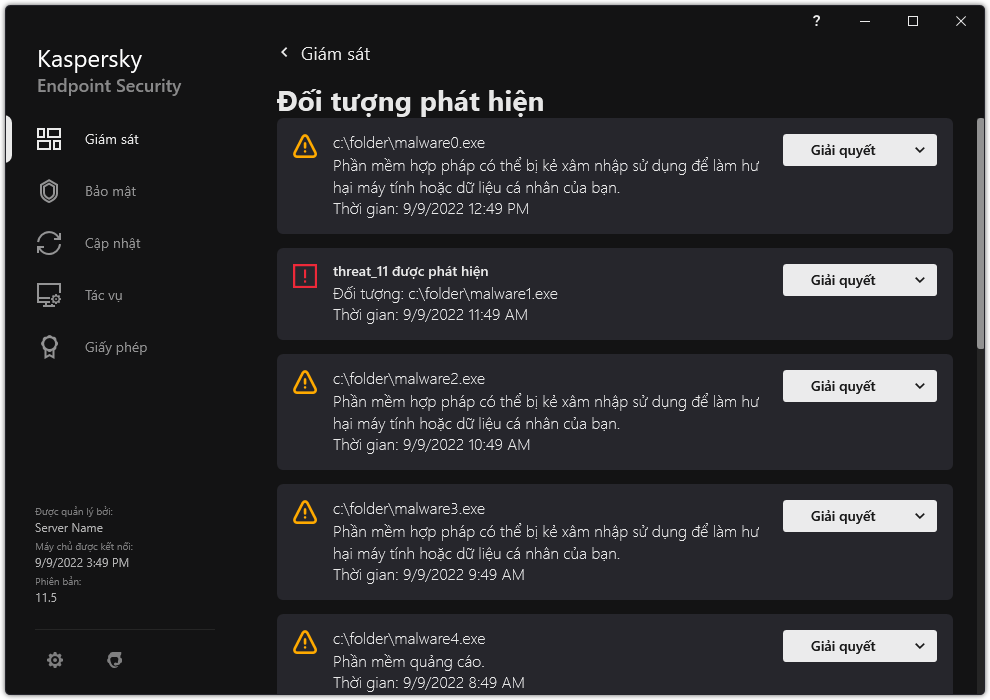Open the Bảo mật sidebar menu item
The width and height of the screenshot is (990, 700).
110,191
